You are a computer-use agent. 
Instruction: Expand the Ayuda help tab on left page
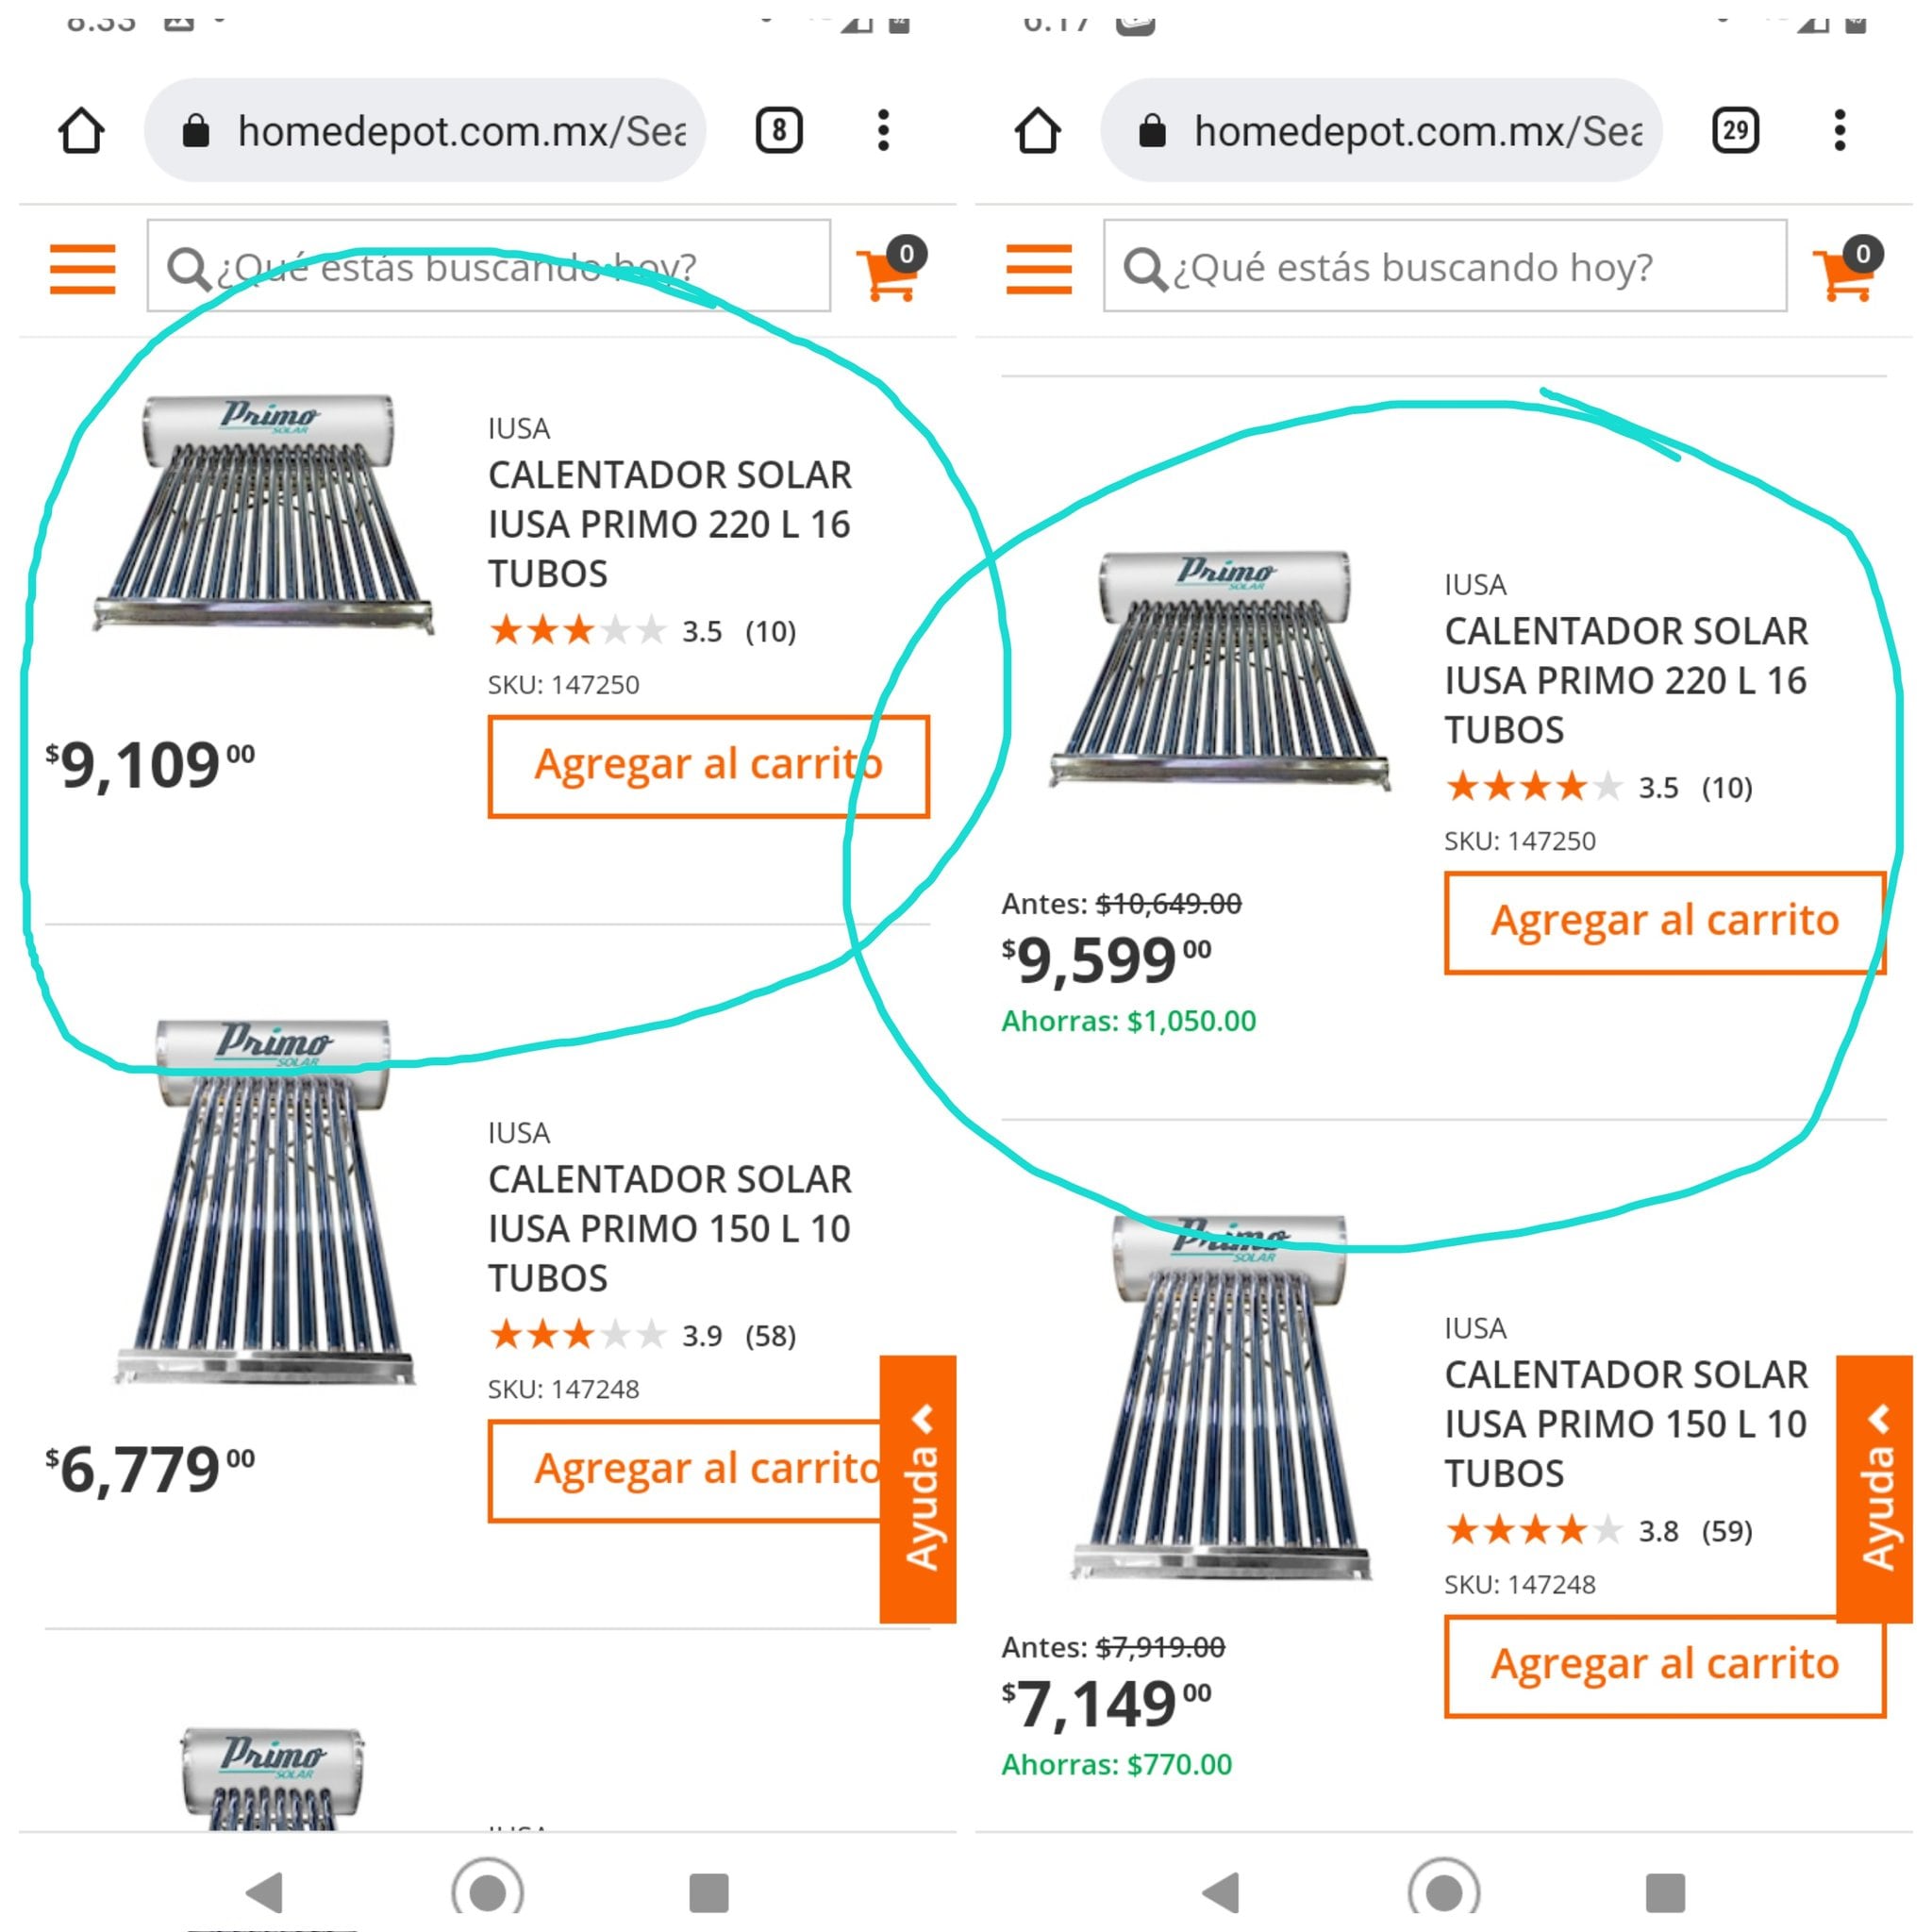[918, 1488]
